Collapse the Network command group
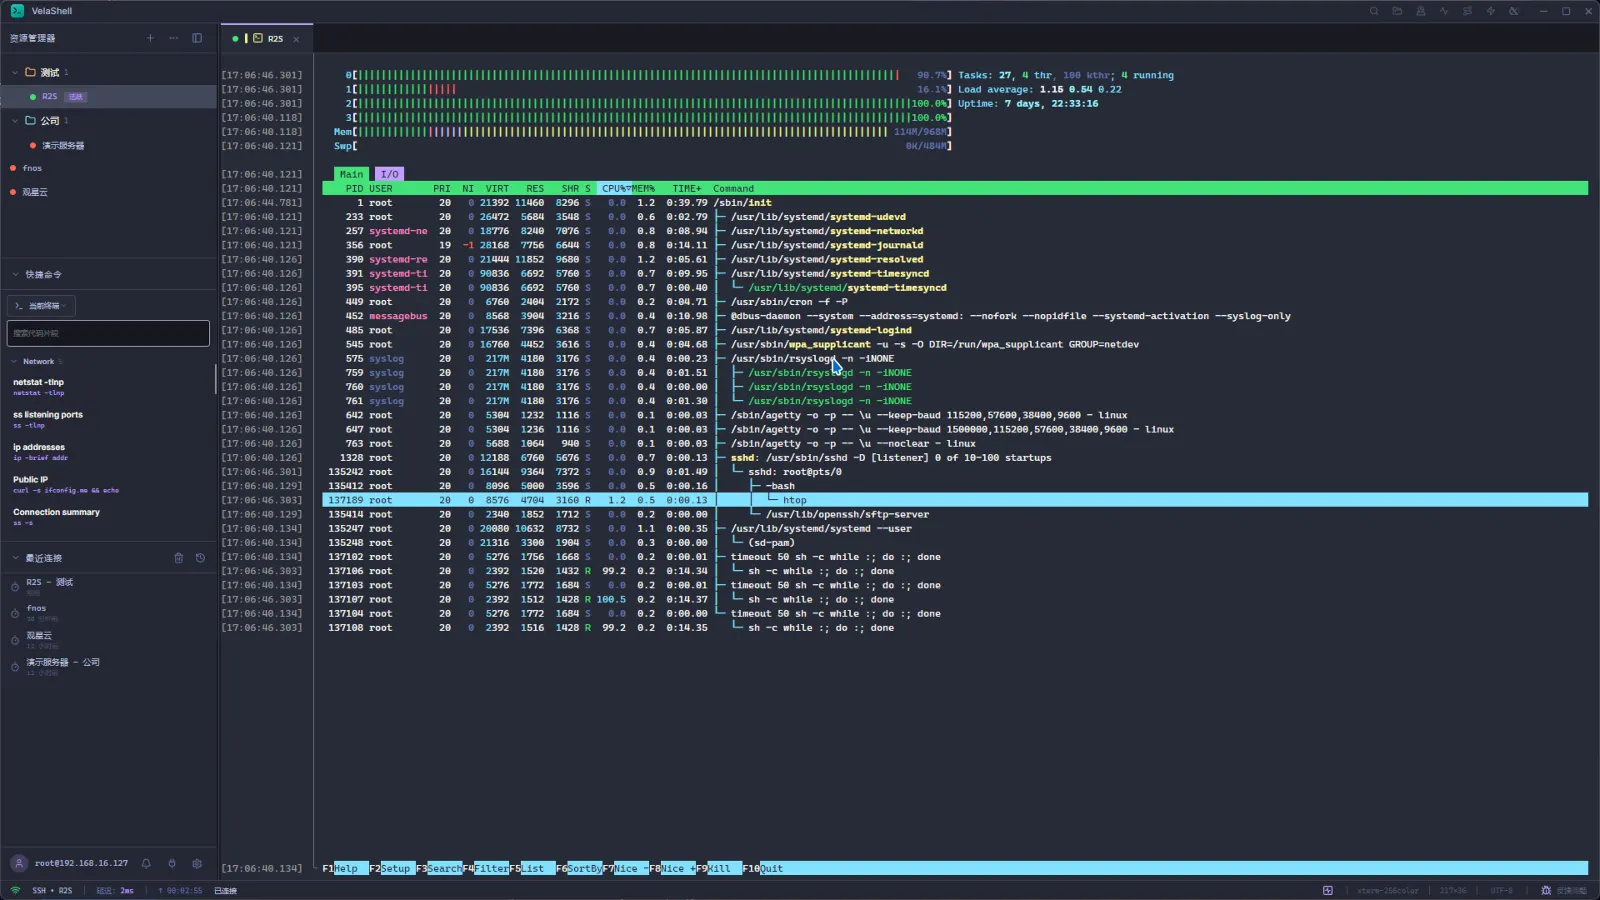Screen dimensions: 1600x900 click(15, 361)
